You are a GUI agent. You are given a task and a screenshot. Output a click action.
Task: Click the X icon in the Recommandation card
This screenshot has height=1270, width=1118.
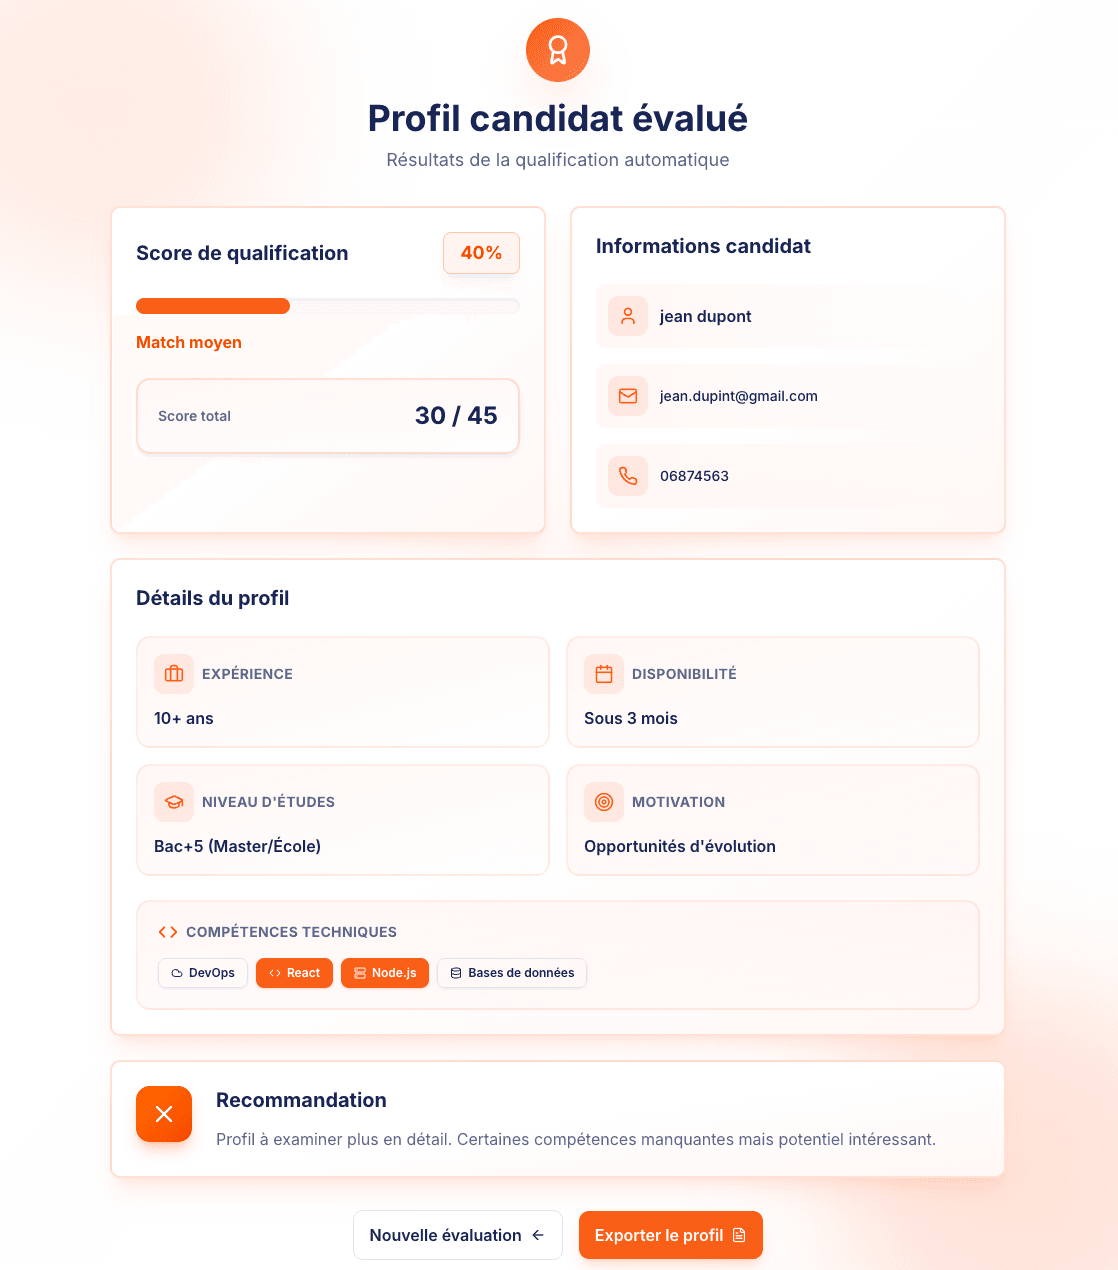pos(163,1113)
